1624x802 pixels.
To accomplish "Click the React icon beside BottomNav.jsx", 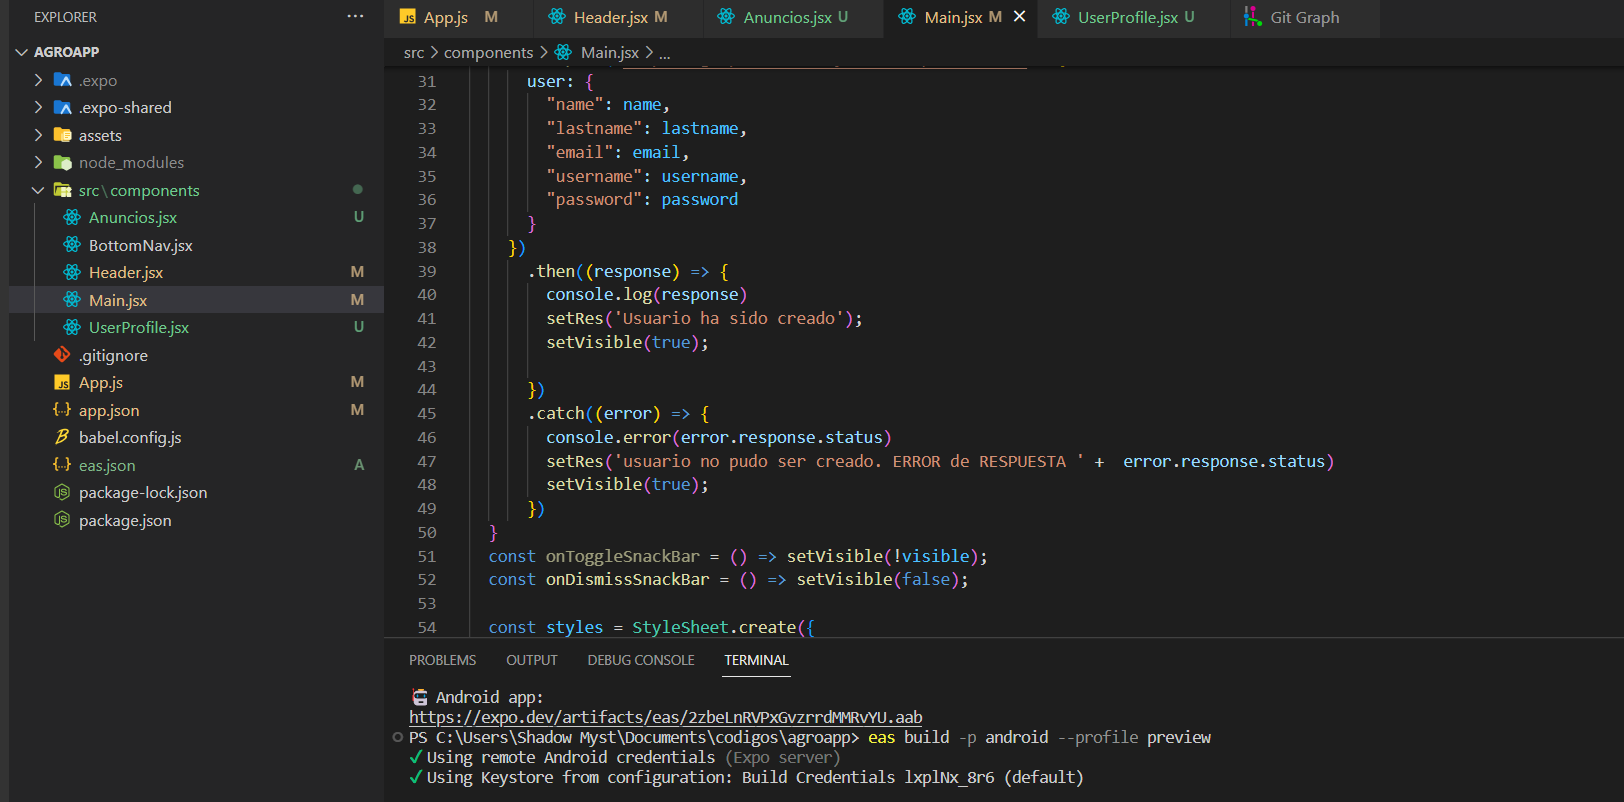I will click(x=72, y=245).
